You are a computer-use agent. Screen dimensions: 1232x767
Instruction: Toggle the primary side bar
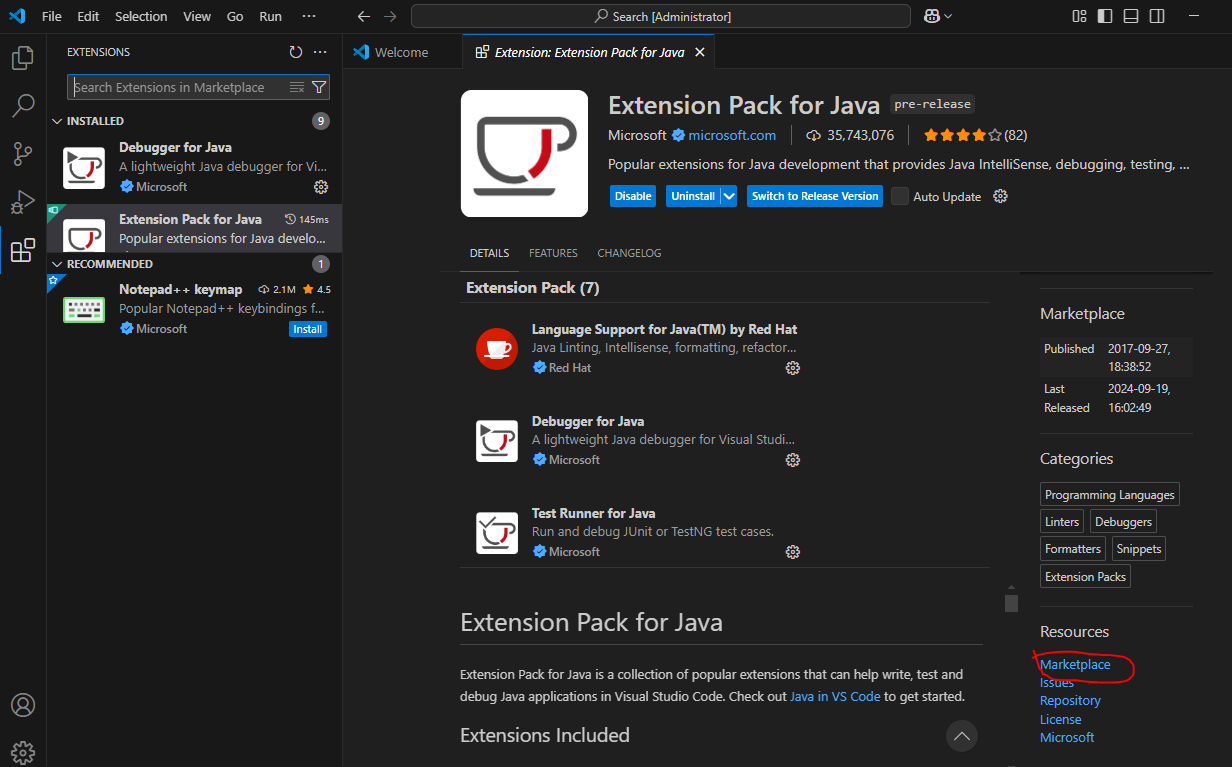[x=1105, y=16]
